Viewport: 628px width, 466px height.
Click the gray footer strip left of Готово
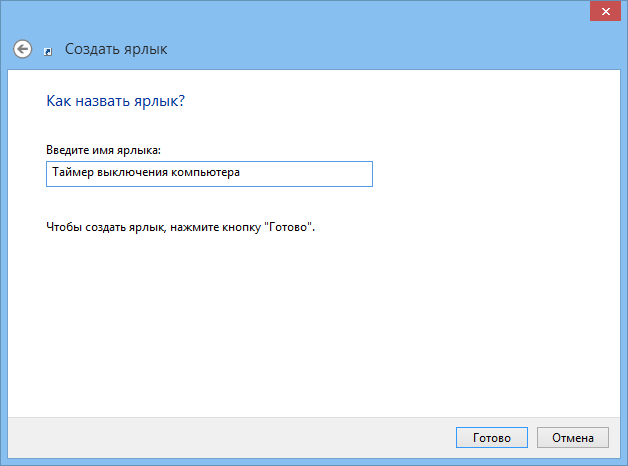(x=228, y=438)
